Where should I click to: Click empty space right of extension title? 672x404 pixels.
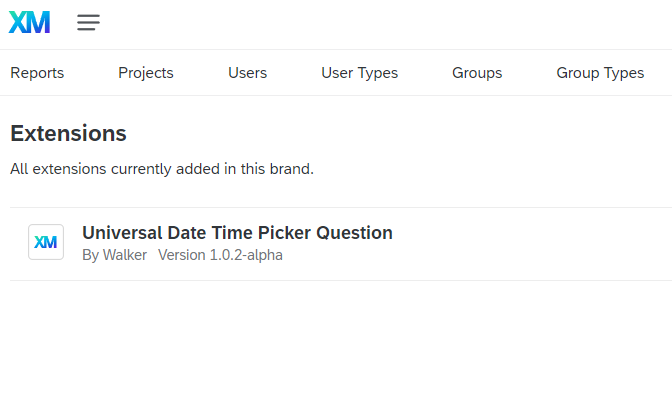tap(531, 233)
